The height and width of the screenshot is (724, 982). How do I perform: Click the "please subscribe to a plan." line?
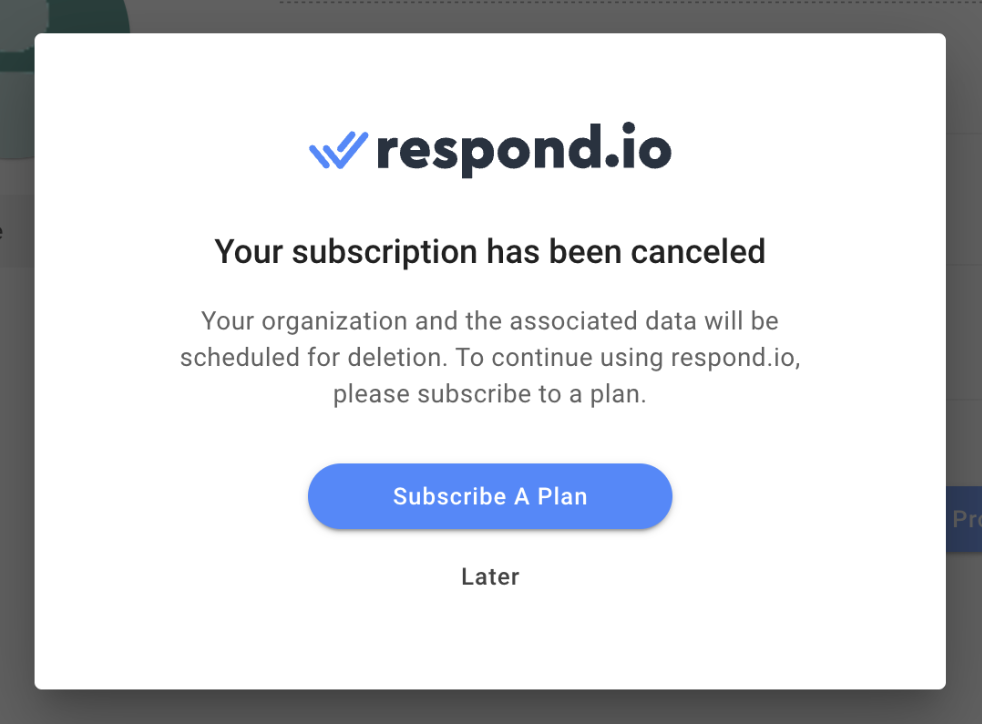tap(490, 394)
